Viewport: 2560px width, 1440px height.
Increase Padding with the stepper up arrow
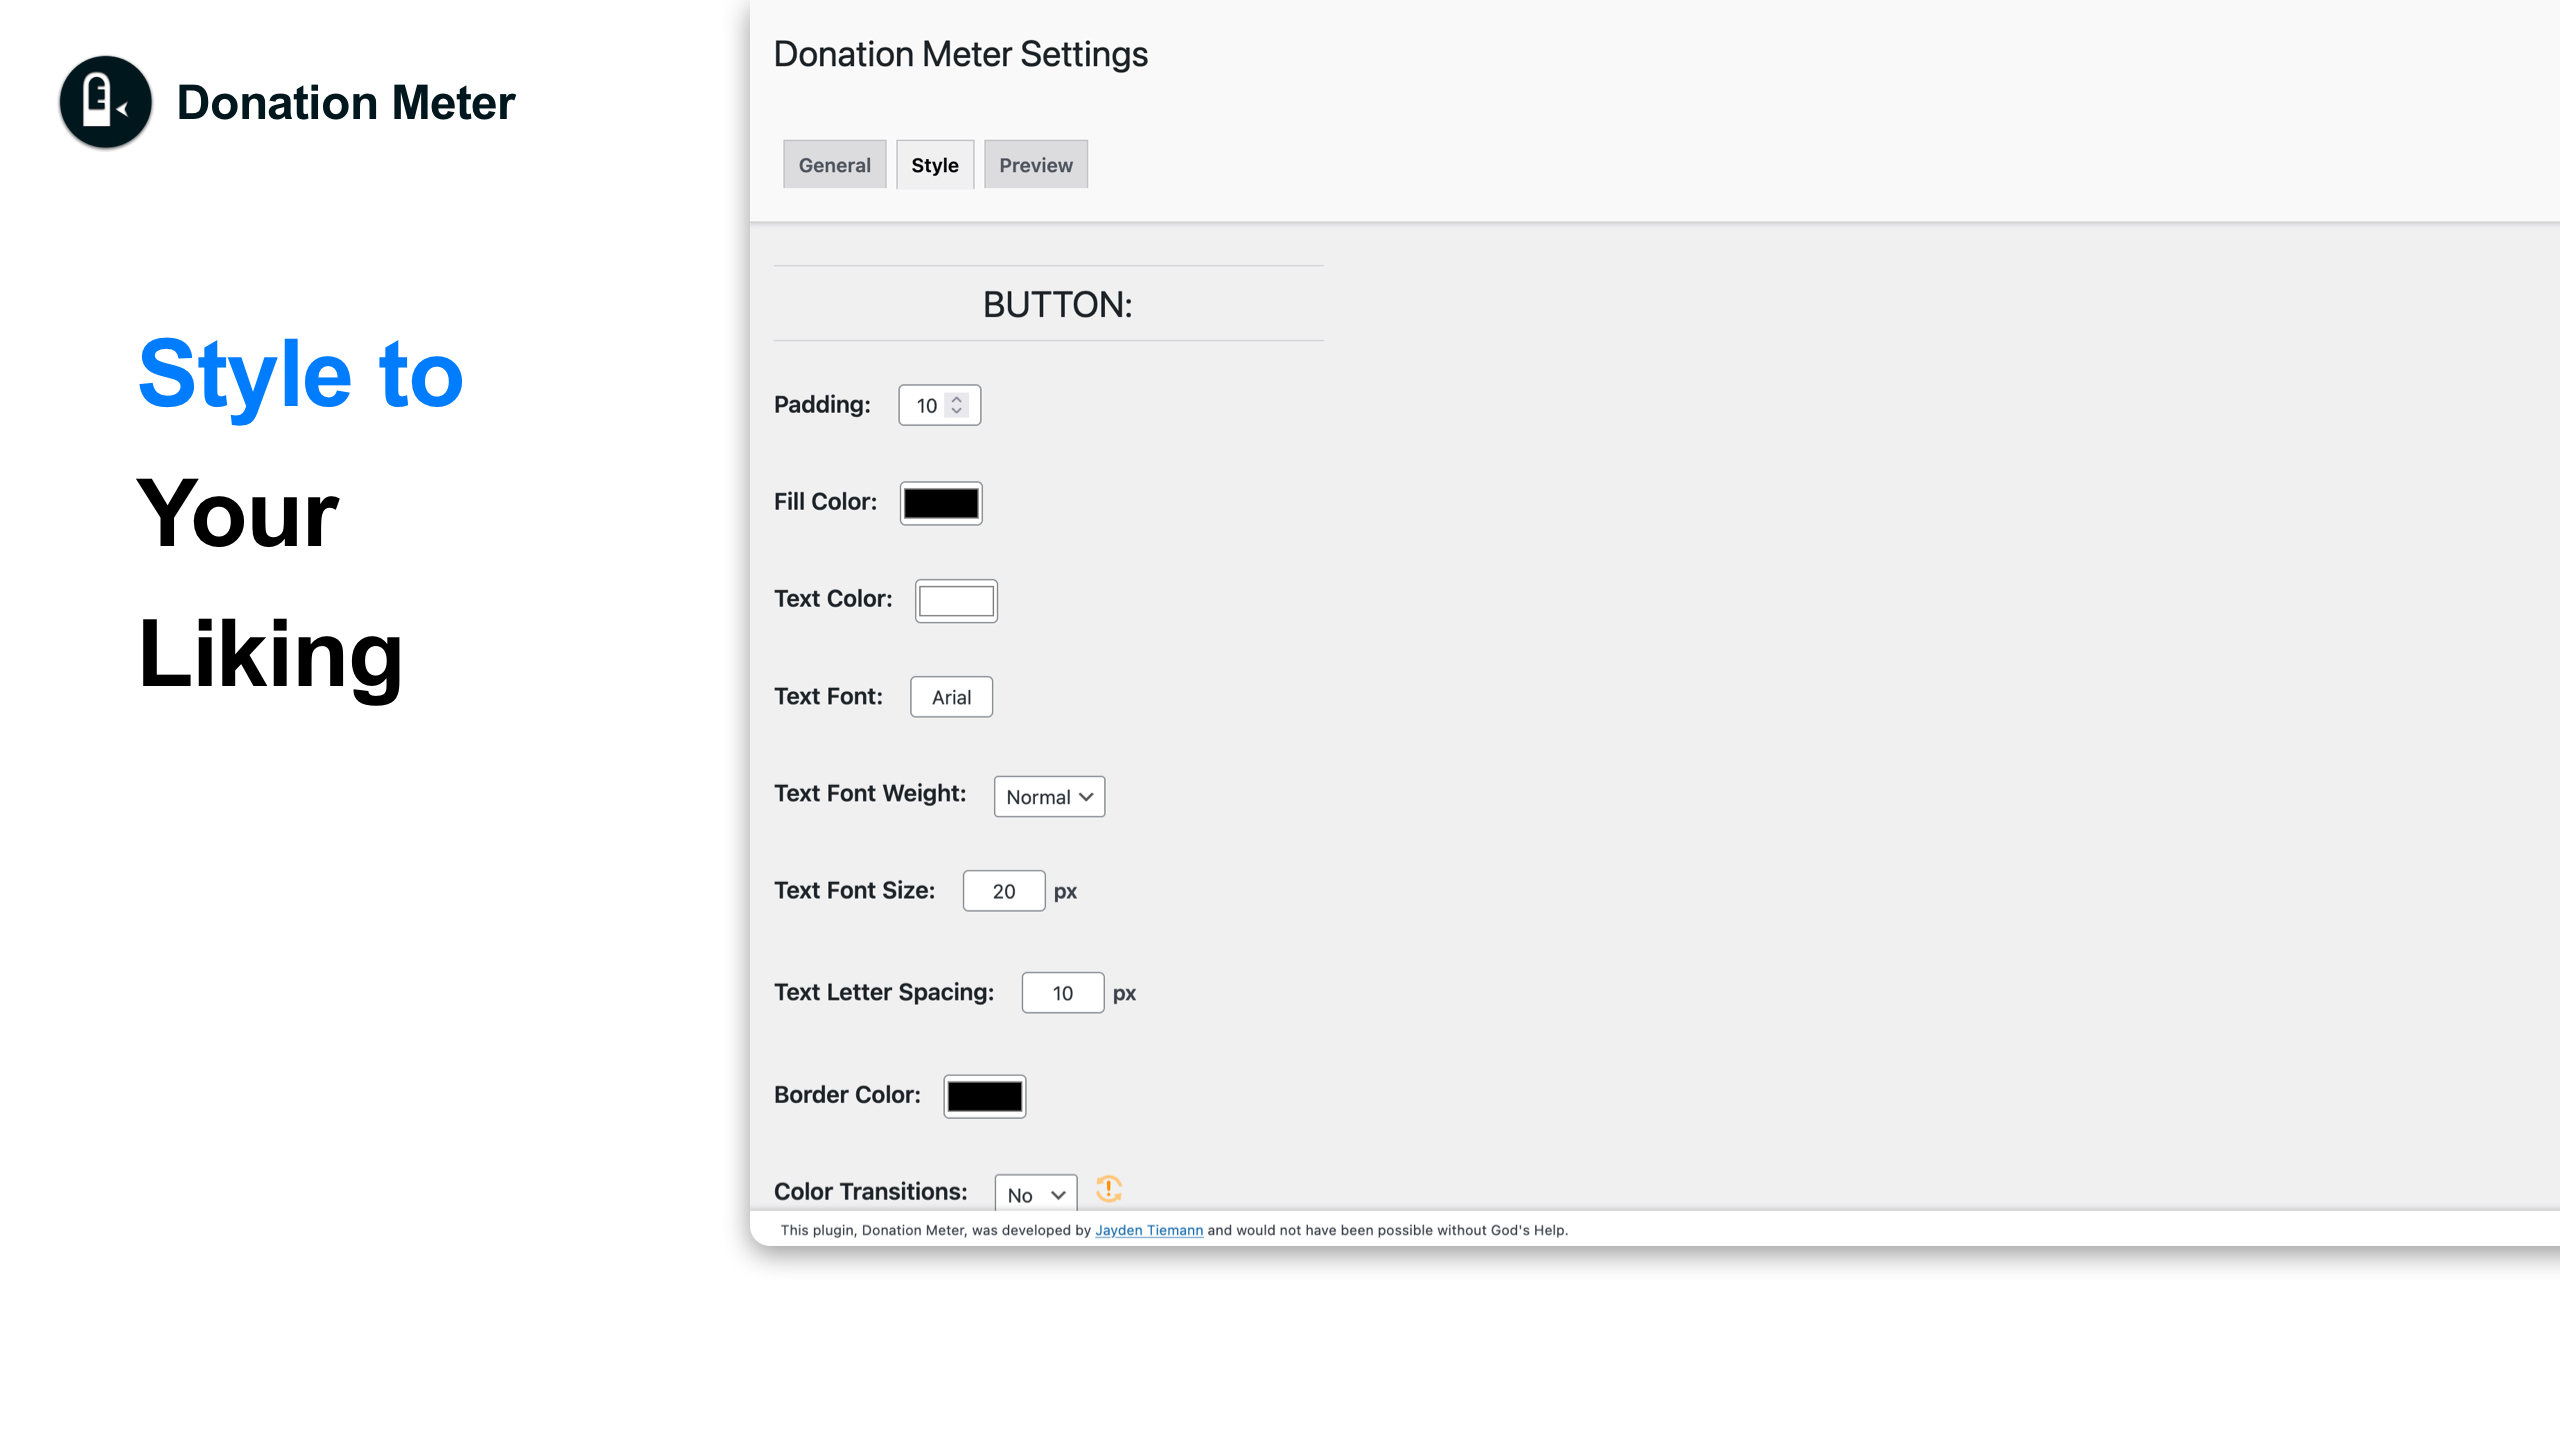[957, 398]
